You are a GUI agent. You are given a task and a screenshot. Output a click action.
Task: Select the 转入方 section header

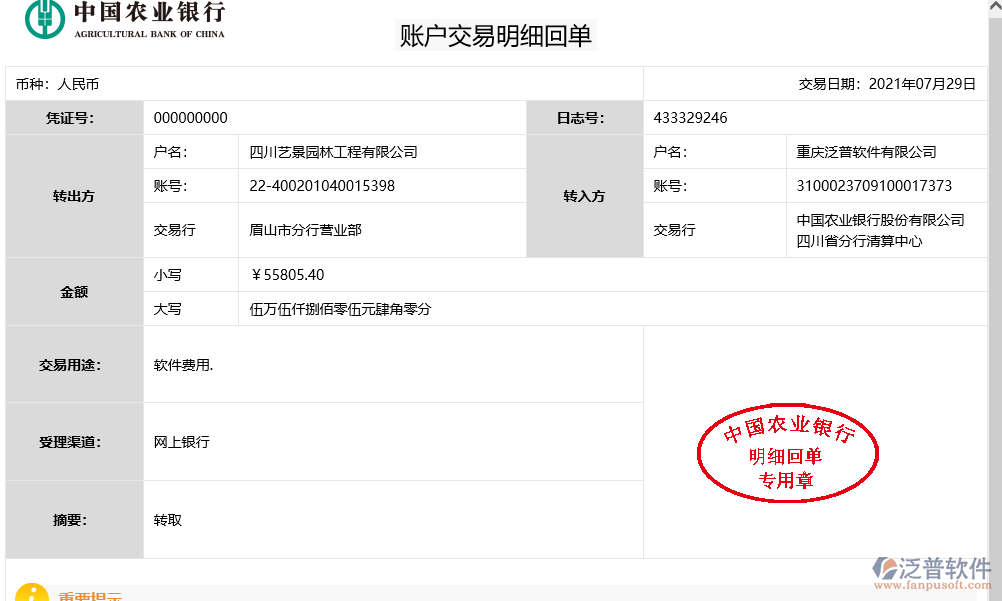[585, 195]
